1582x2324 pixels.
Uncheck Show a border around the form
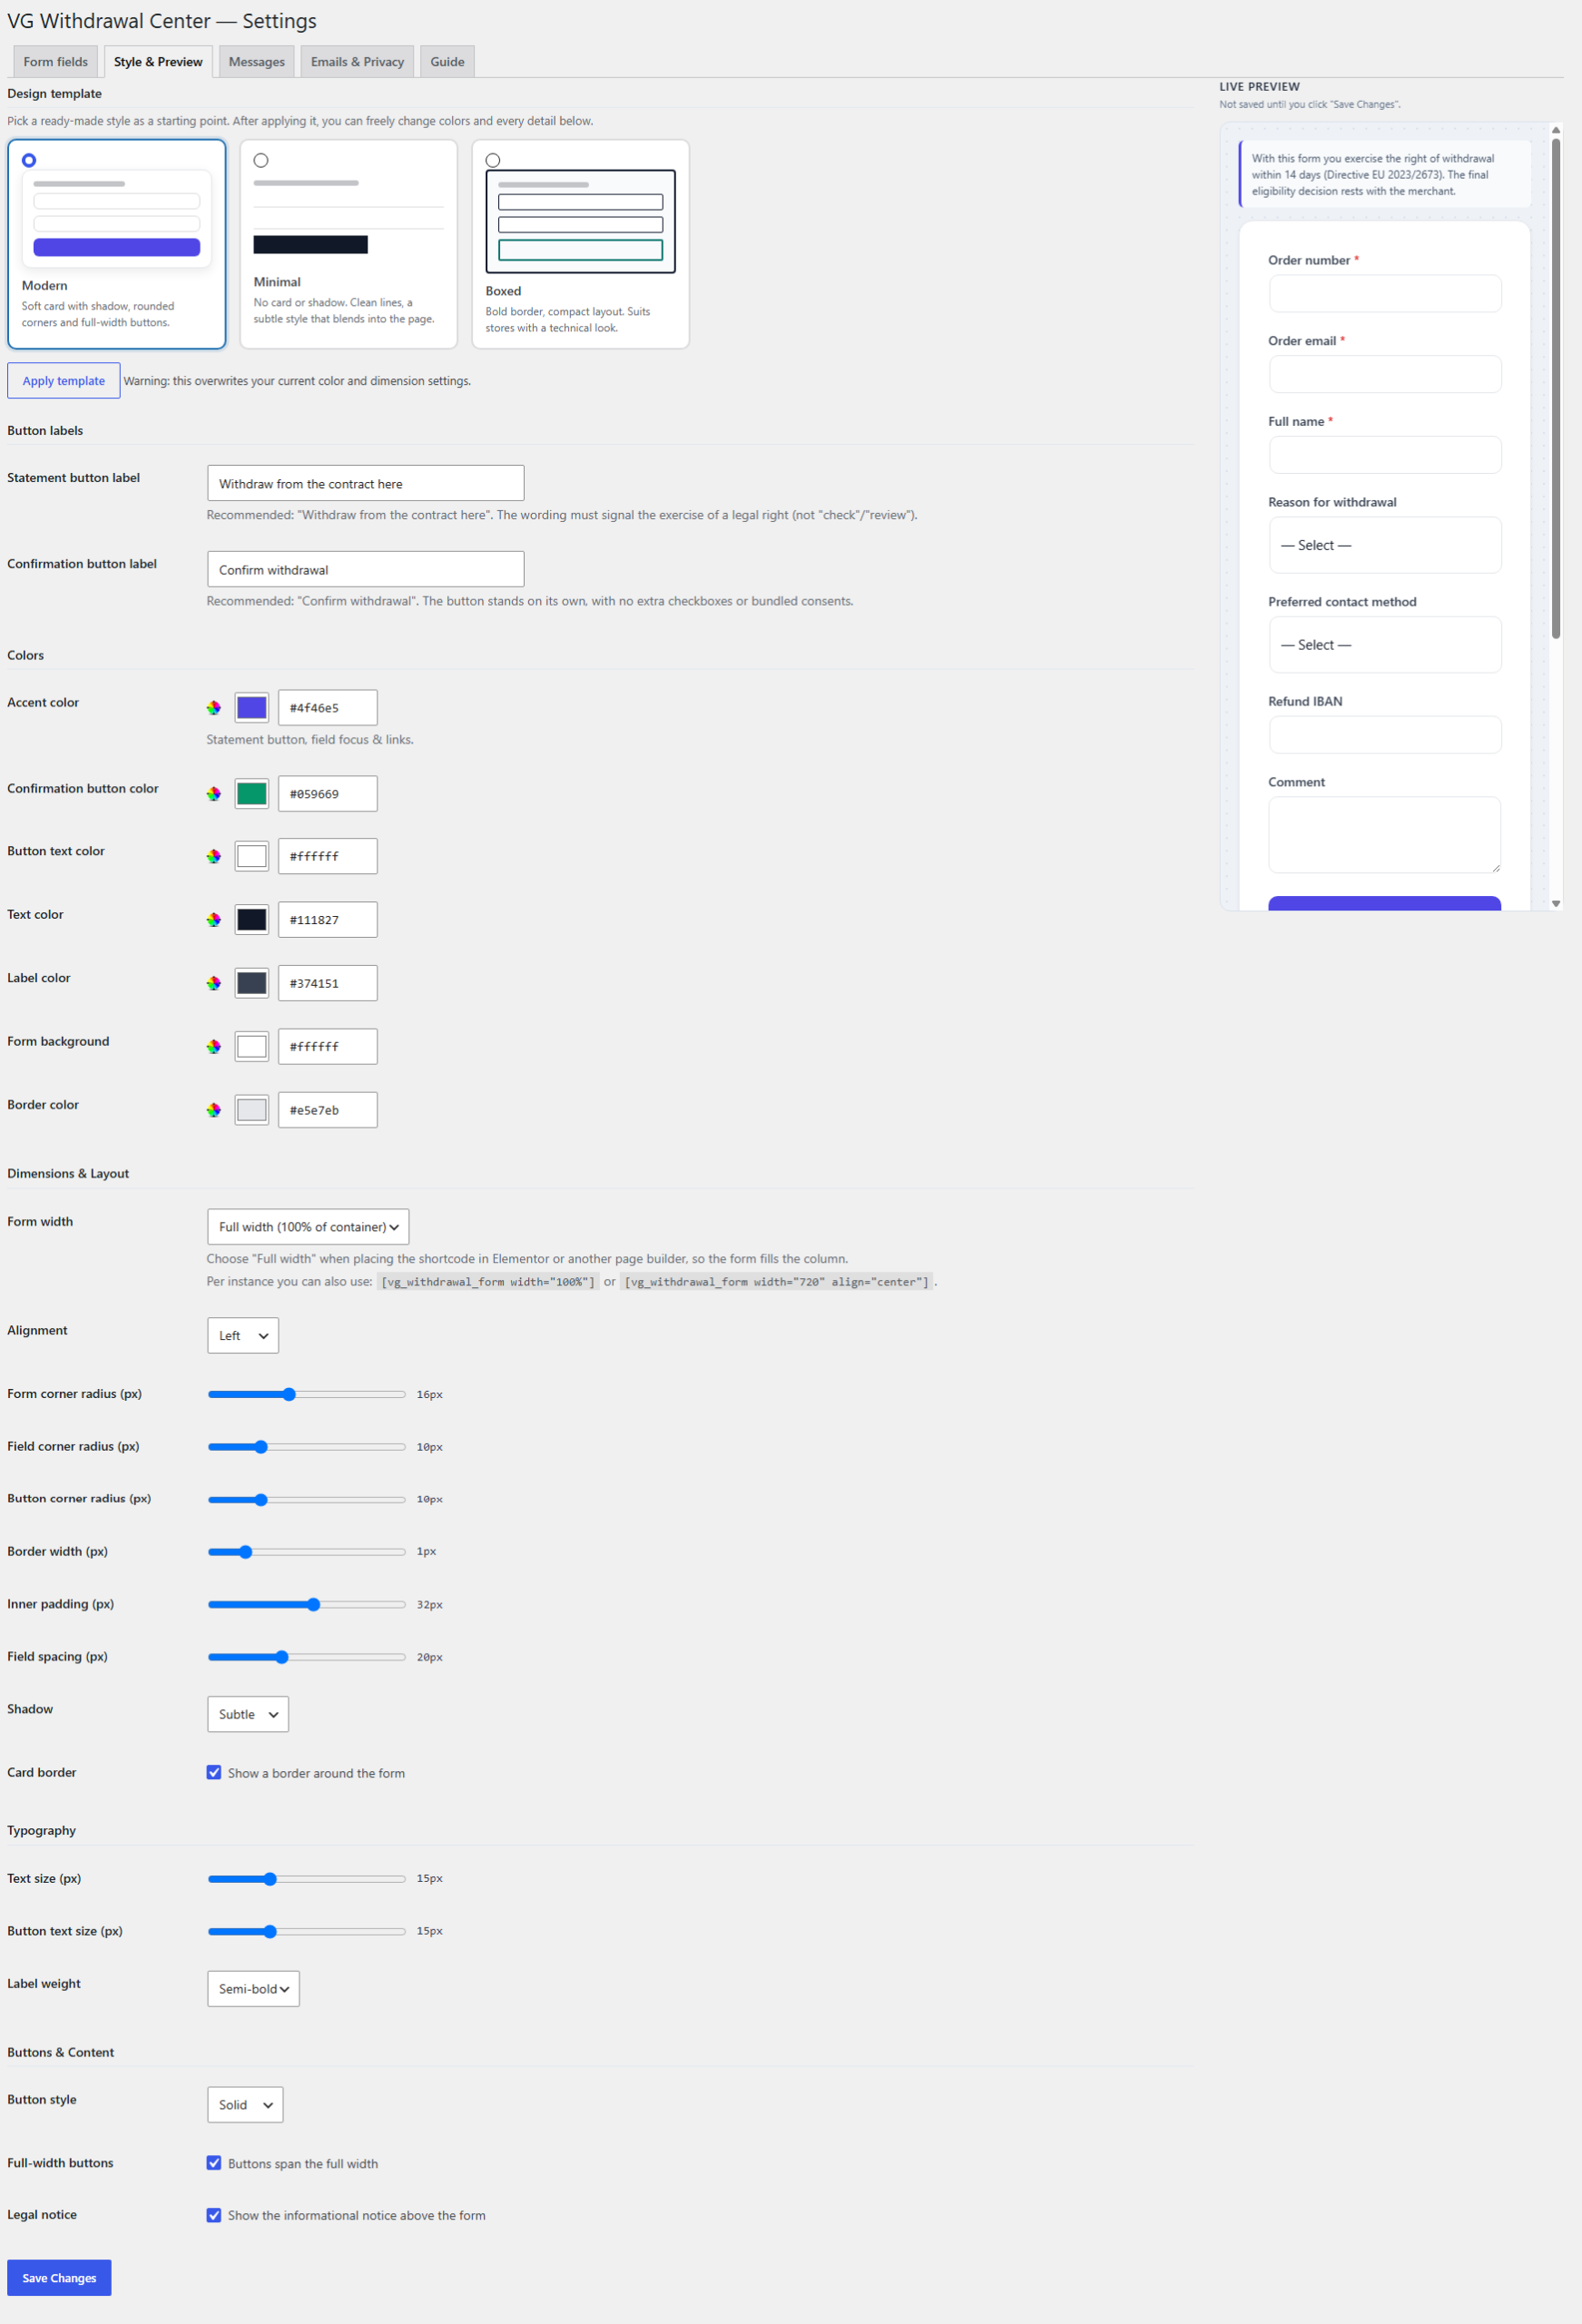coord(214,1773)
